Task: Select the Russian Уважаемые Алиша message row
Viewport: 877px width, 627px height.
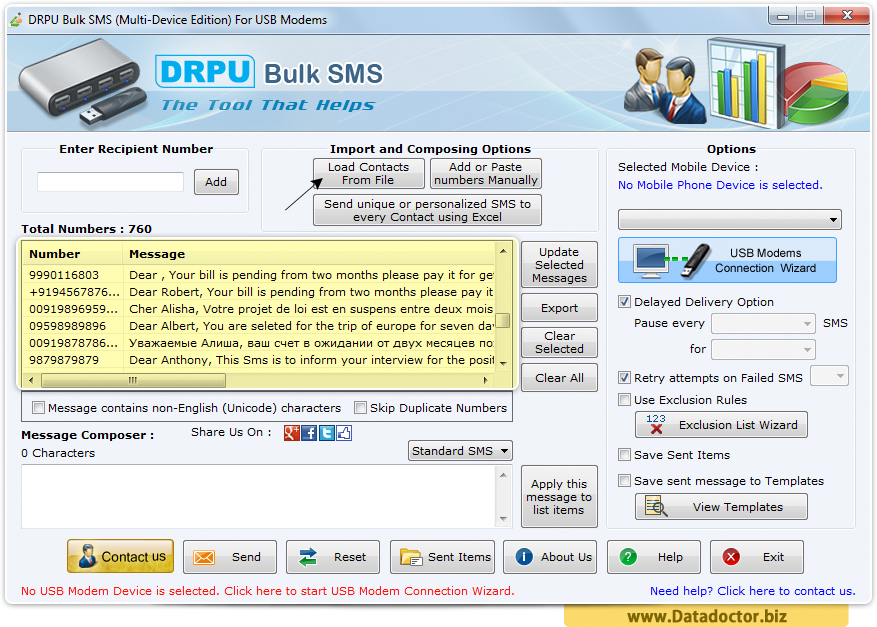Action: pos(259,343)
